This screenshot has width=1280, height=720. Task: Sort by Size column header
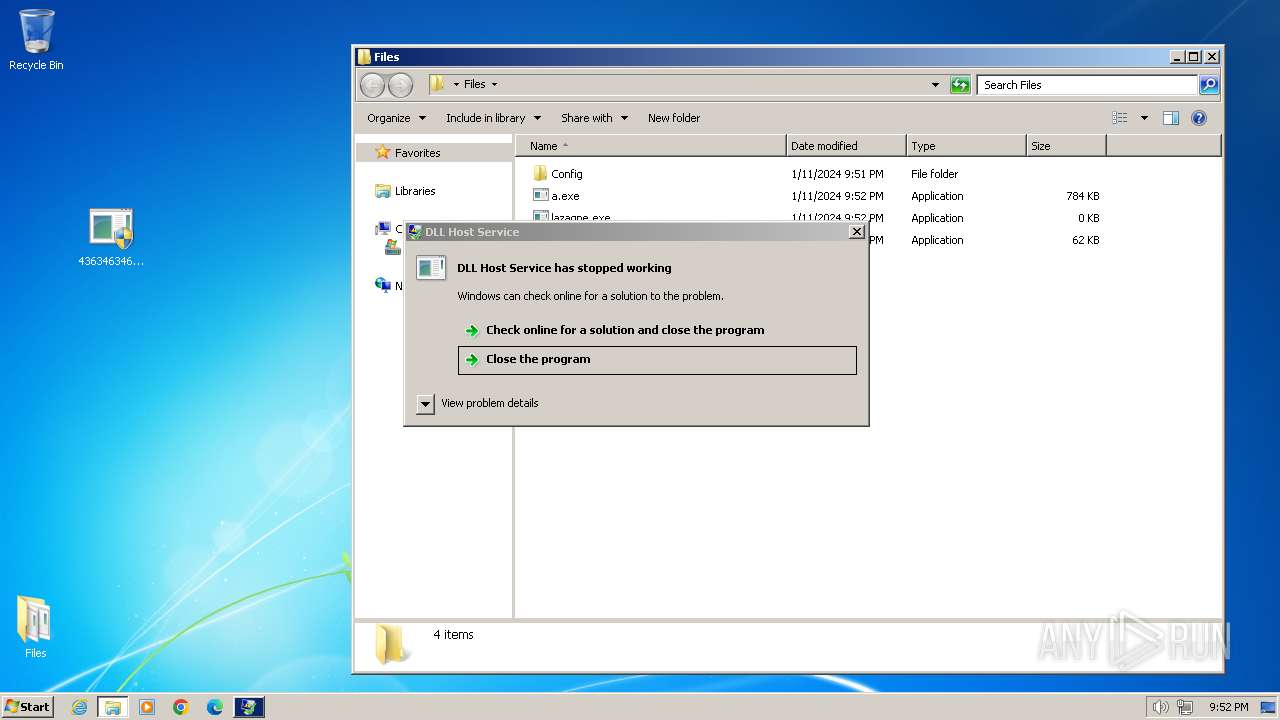tap(1067, 146)
